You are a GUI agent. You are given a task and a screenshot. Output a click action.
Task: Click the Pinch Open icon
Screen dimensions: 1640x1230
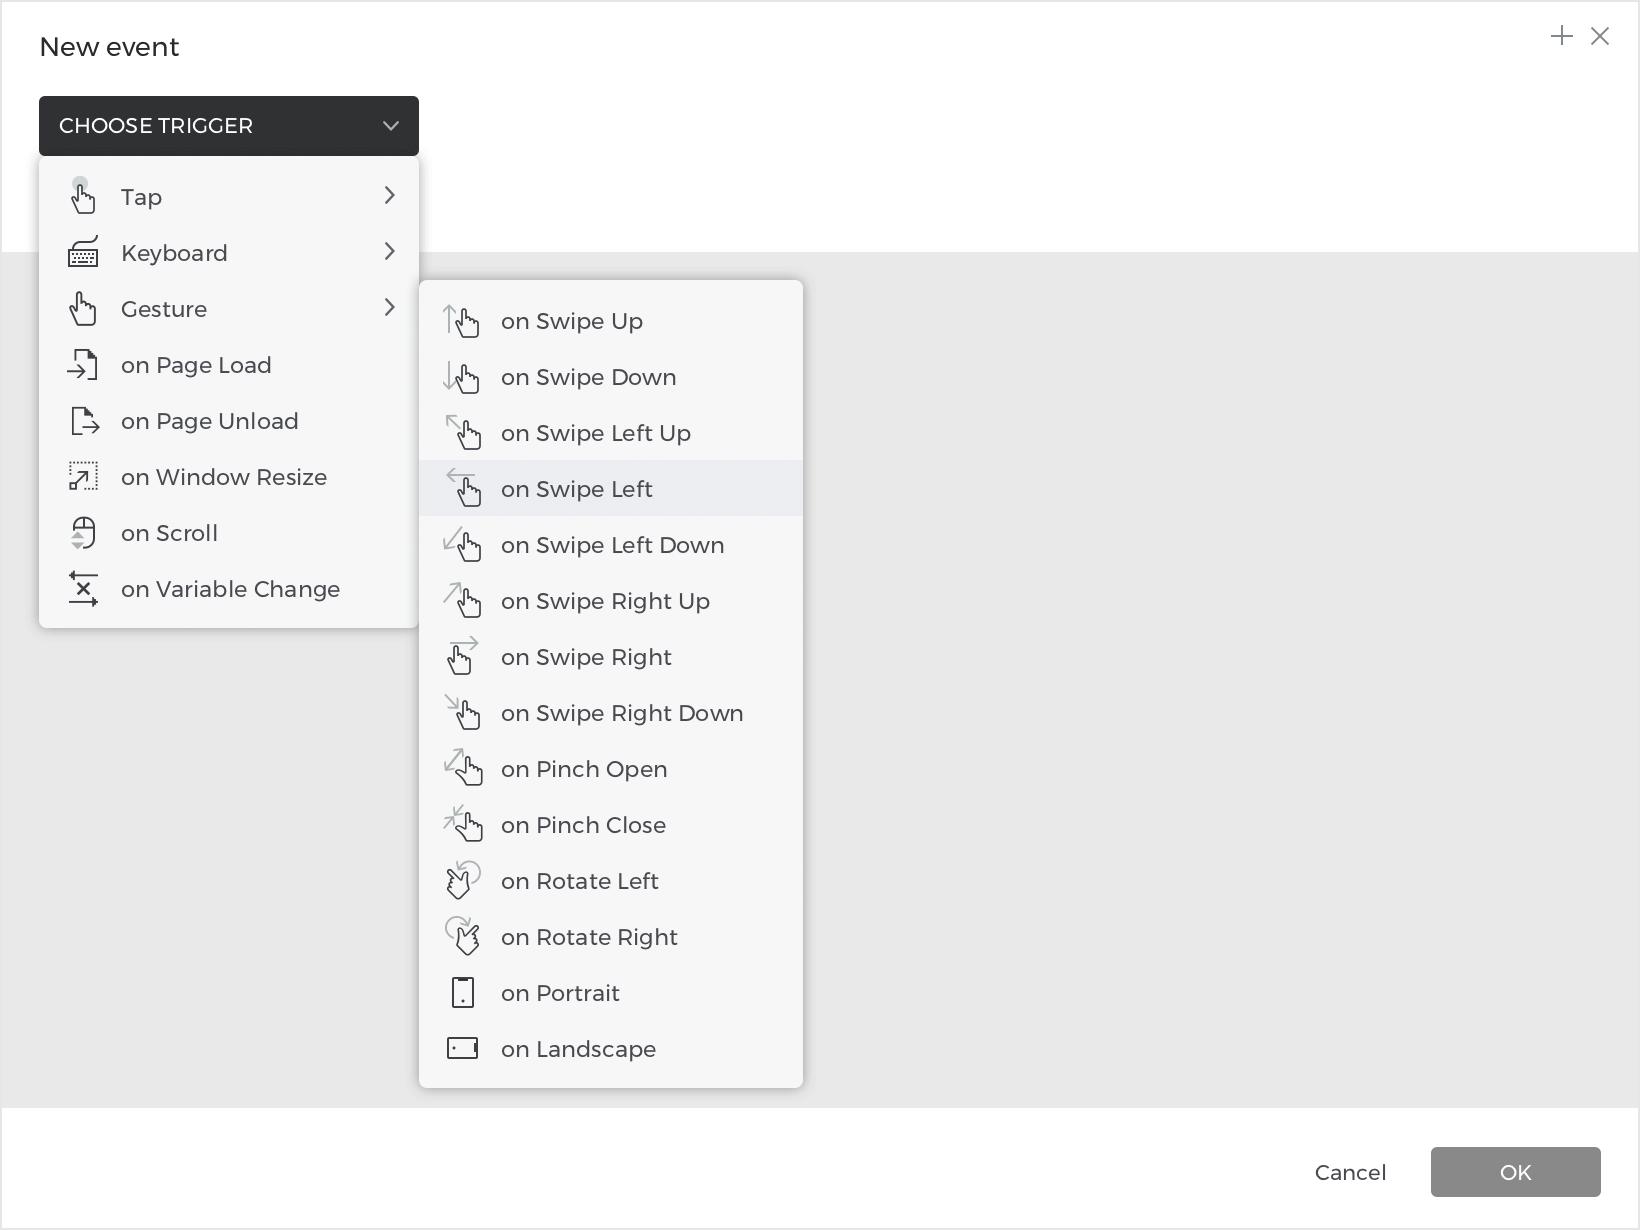[463, 769]
